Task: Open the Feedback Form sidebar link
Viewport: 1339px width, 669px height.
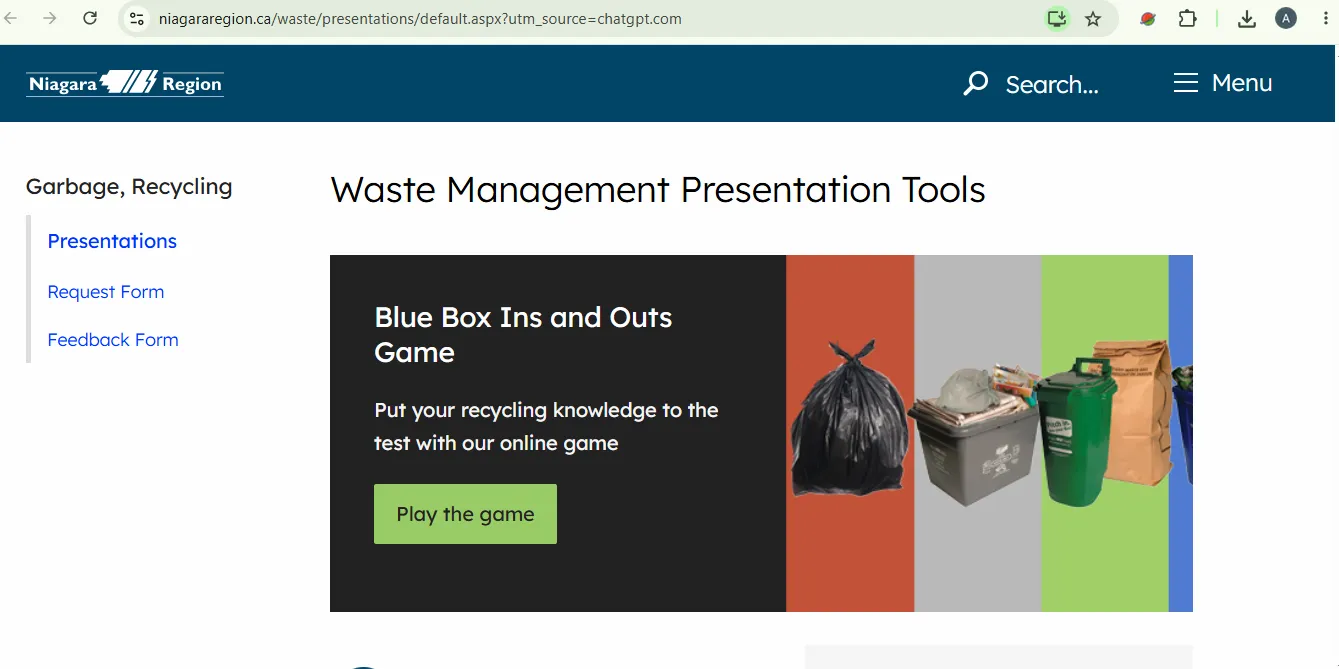Action: click(113, 340)
